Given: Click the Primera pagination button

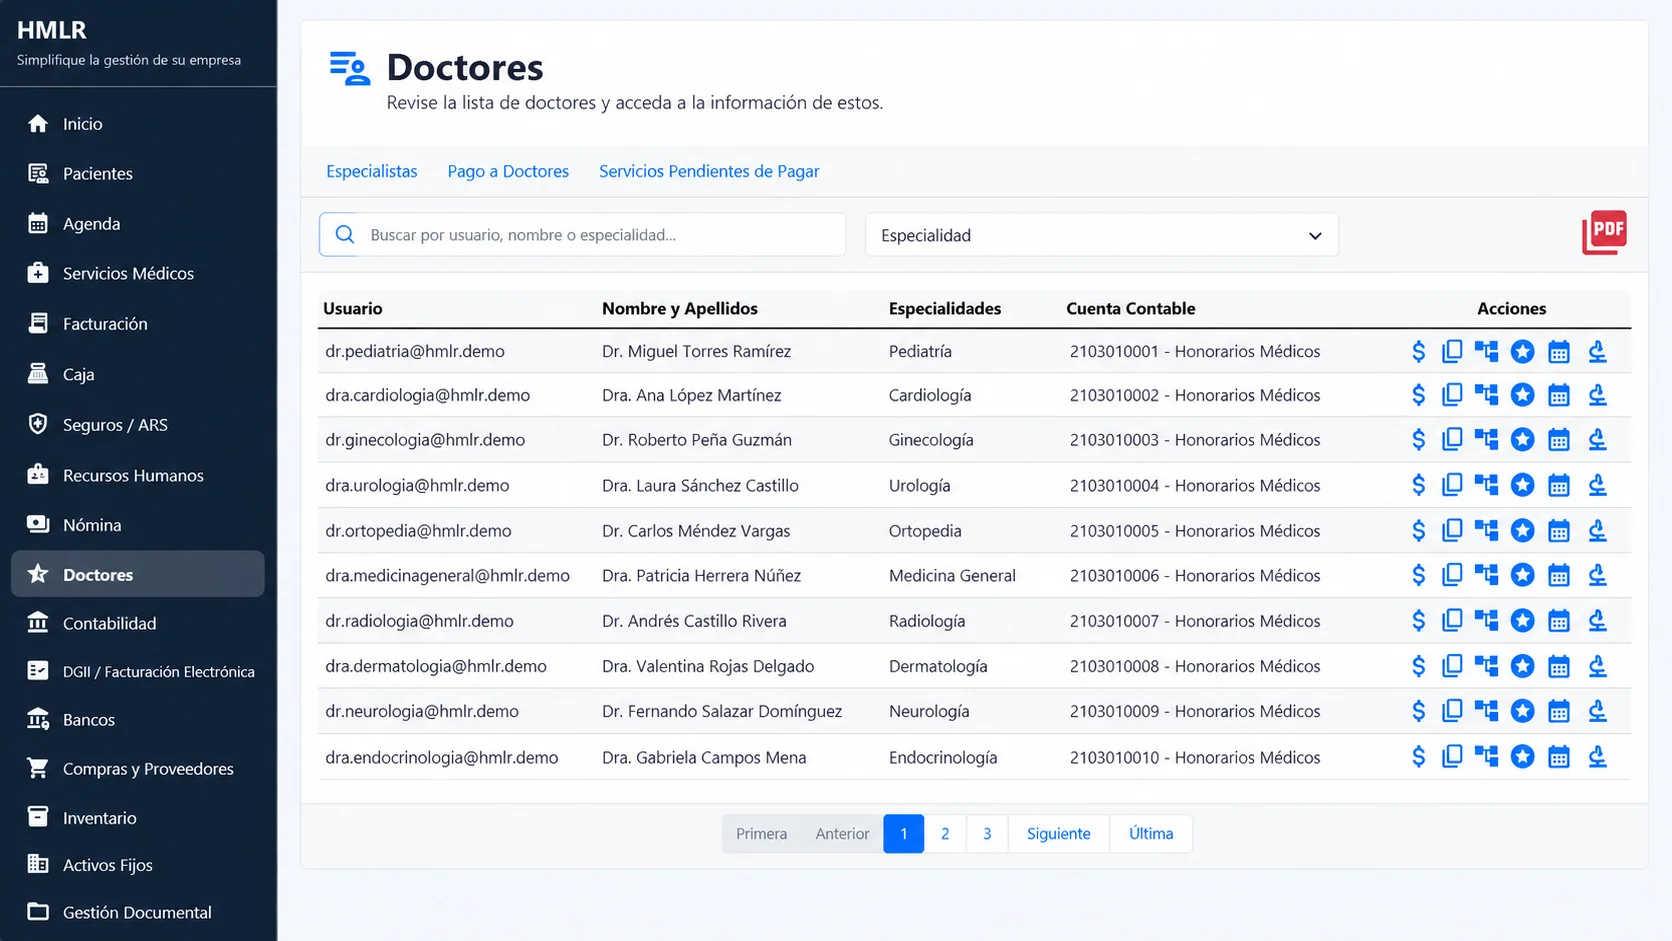Looking at the screenshot, I should tap(761, 833).
